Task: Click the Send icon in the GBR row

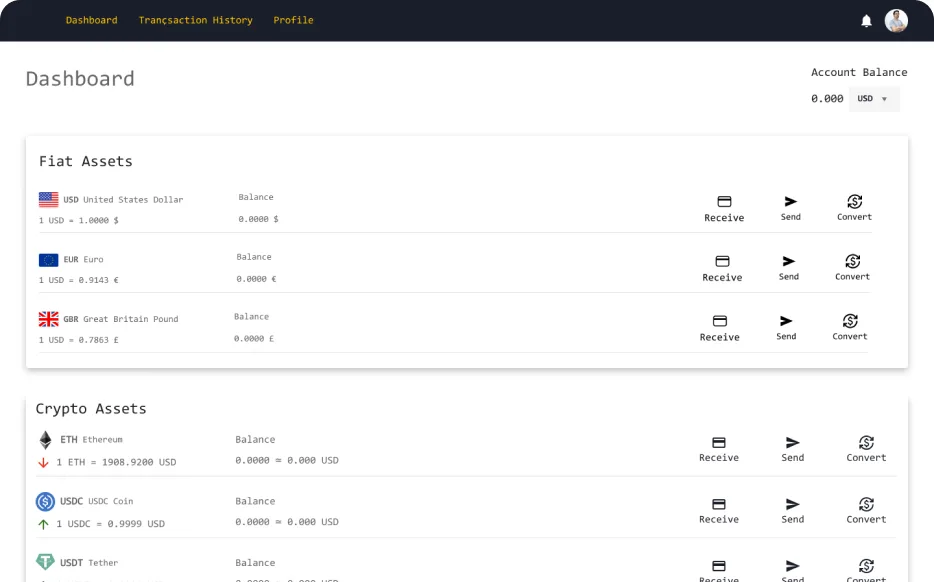Action: point(786,321)
